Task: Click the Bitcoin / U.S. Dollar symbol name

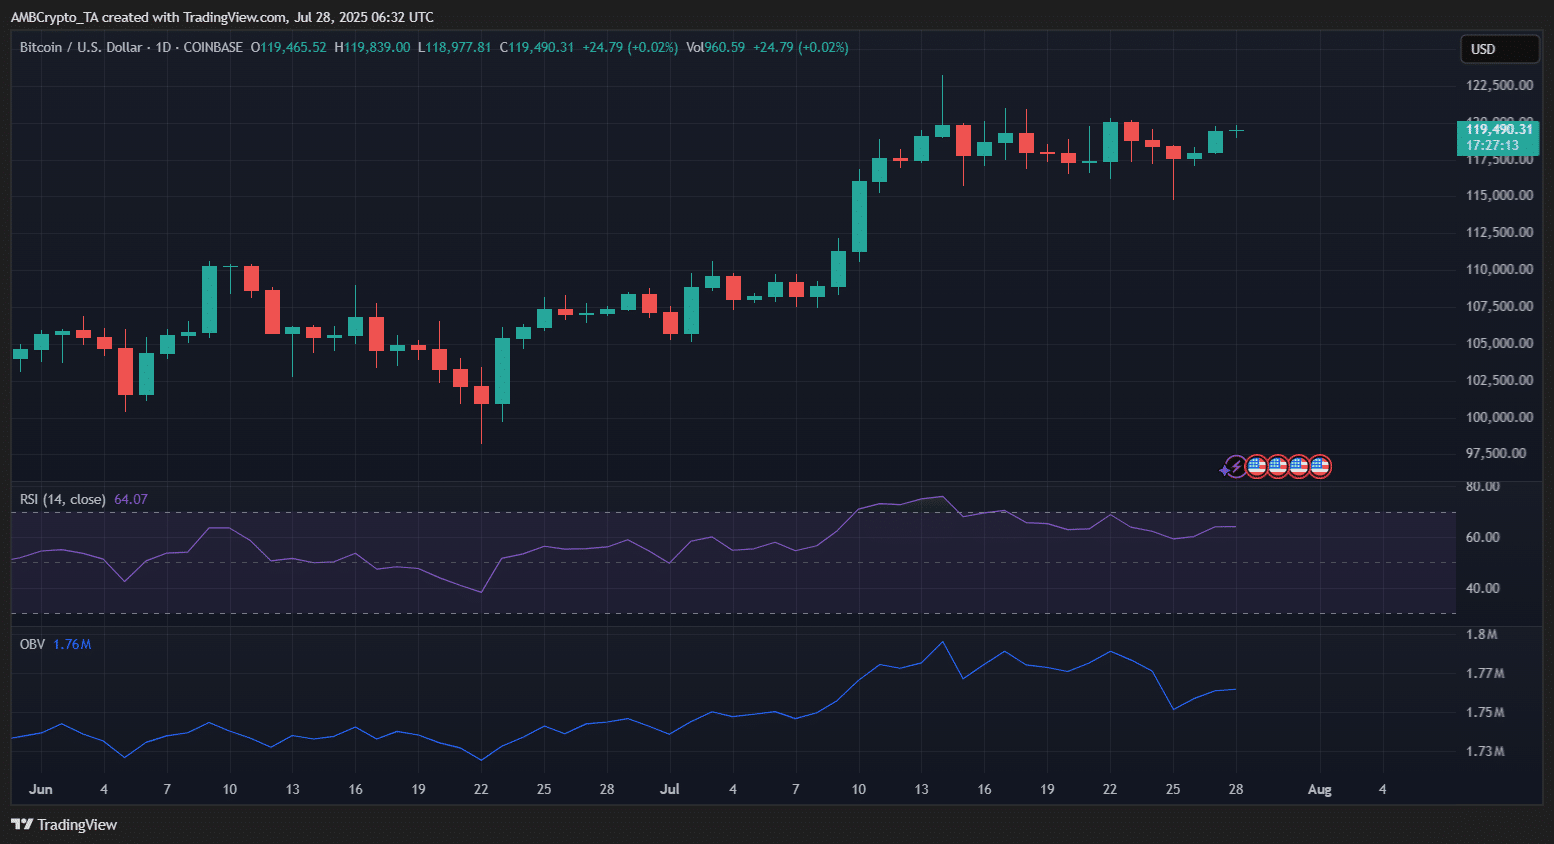Action: (x=81, y=47)
